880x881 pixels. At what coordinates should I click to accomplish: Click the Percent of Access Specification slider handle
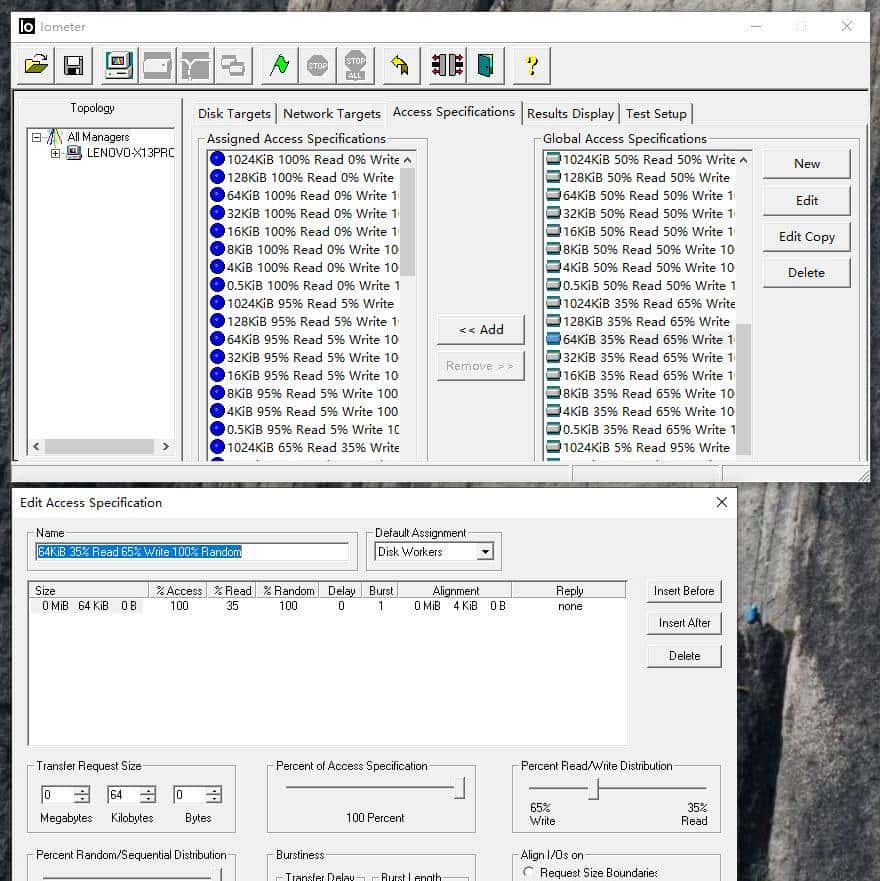pos(459,789)
